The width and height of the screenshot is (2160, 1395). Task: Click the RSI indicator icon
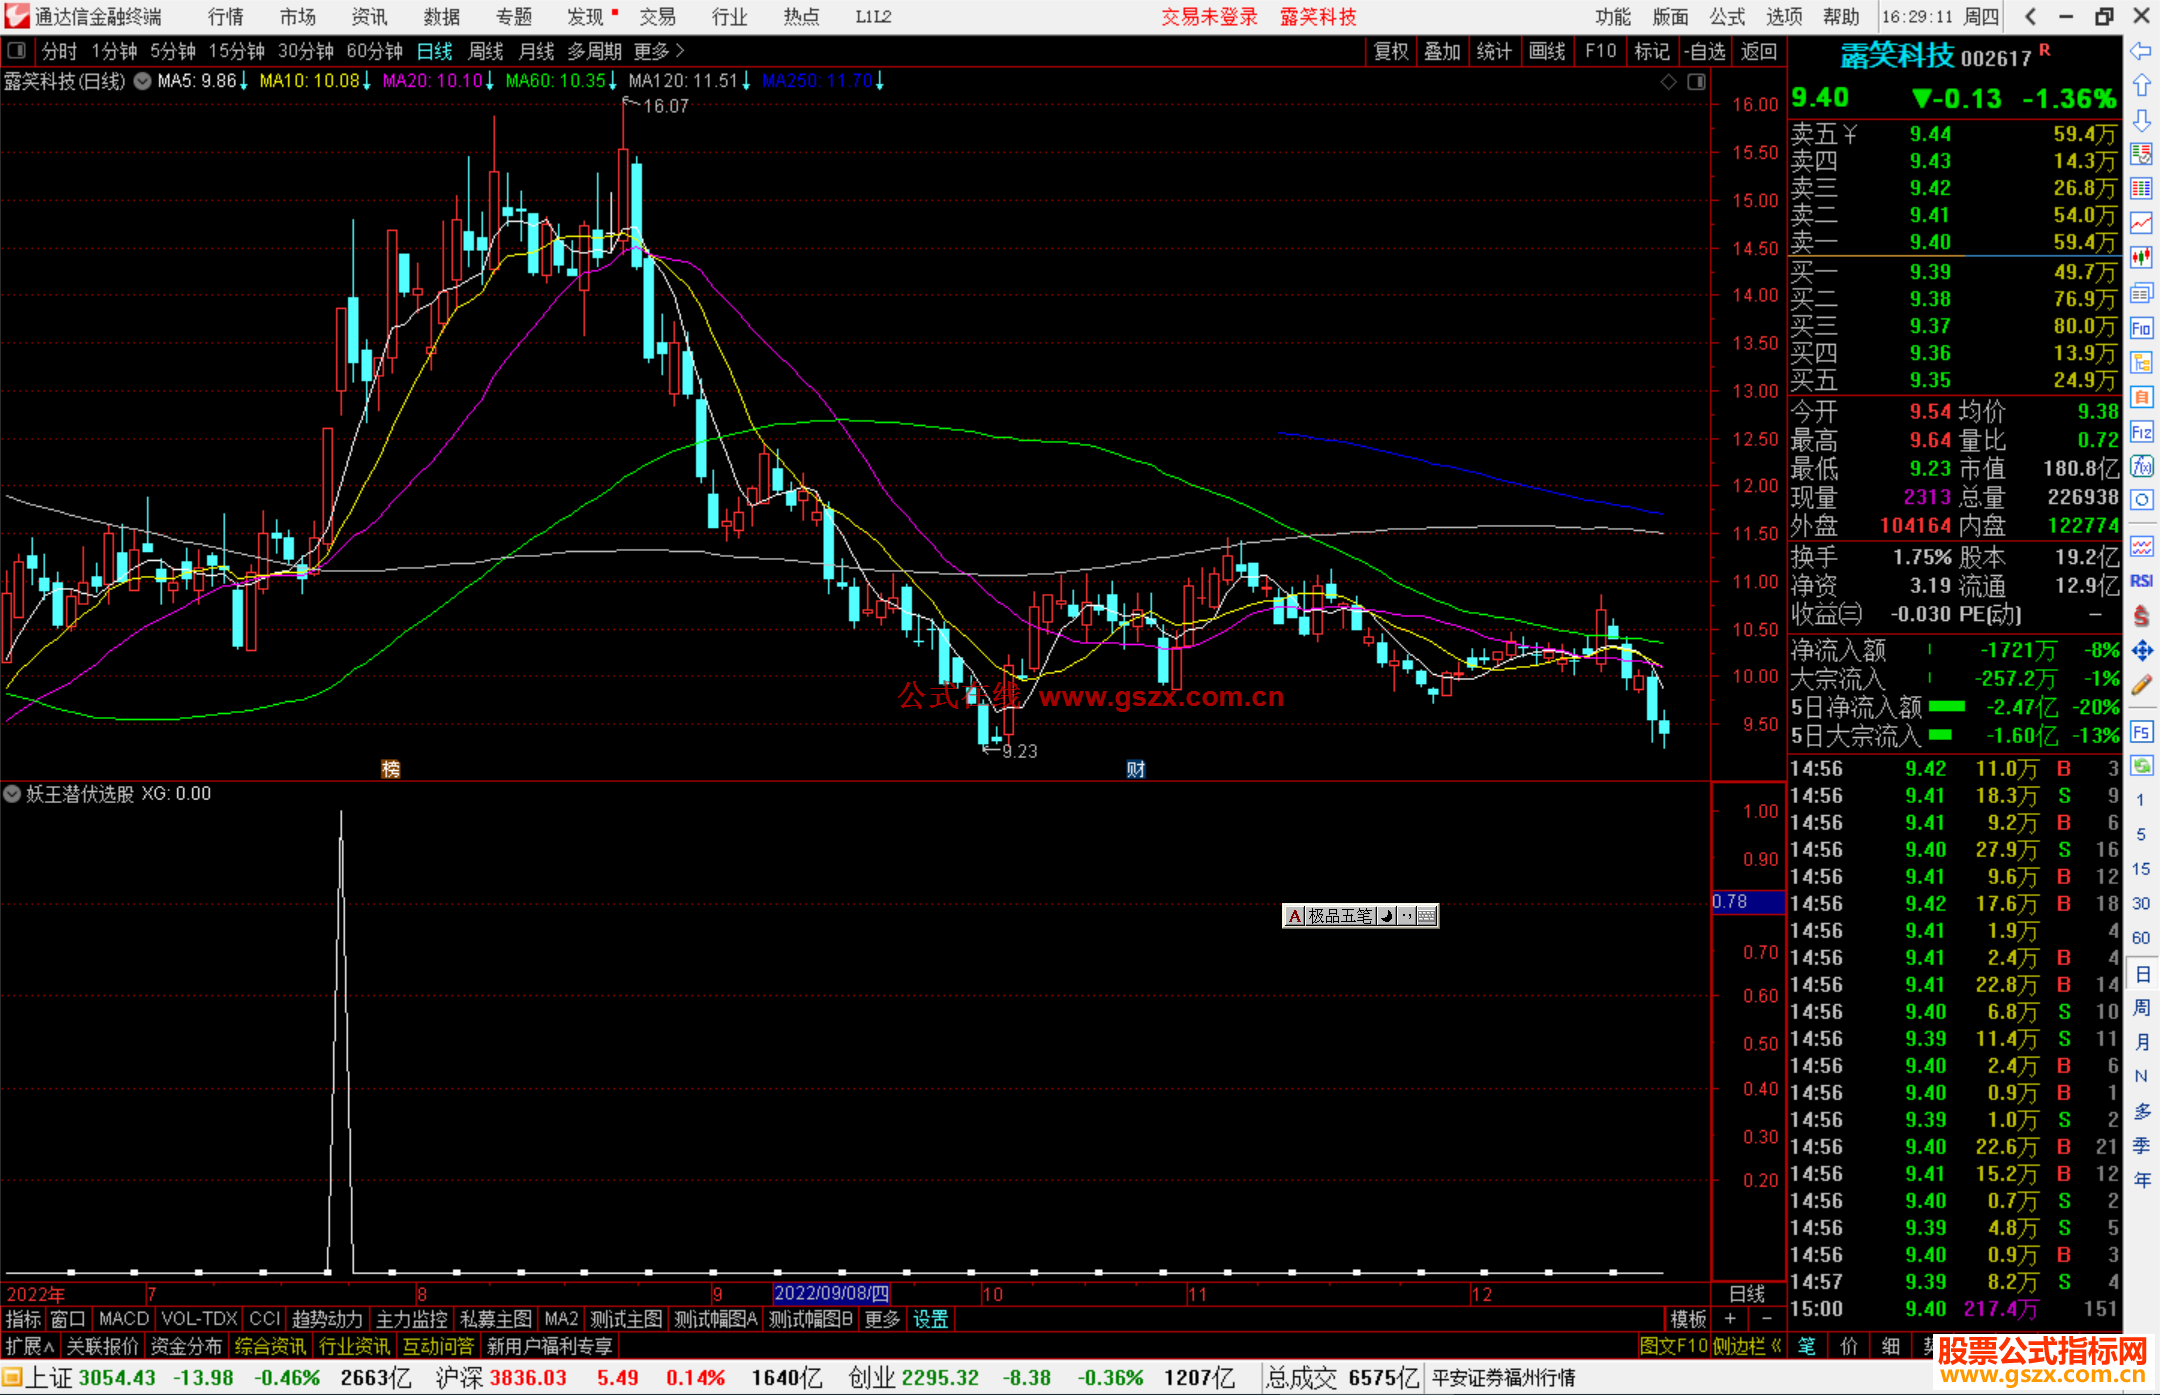(x=2141, y=581)
